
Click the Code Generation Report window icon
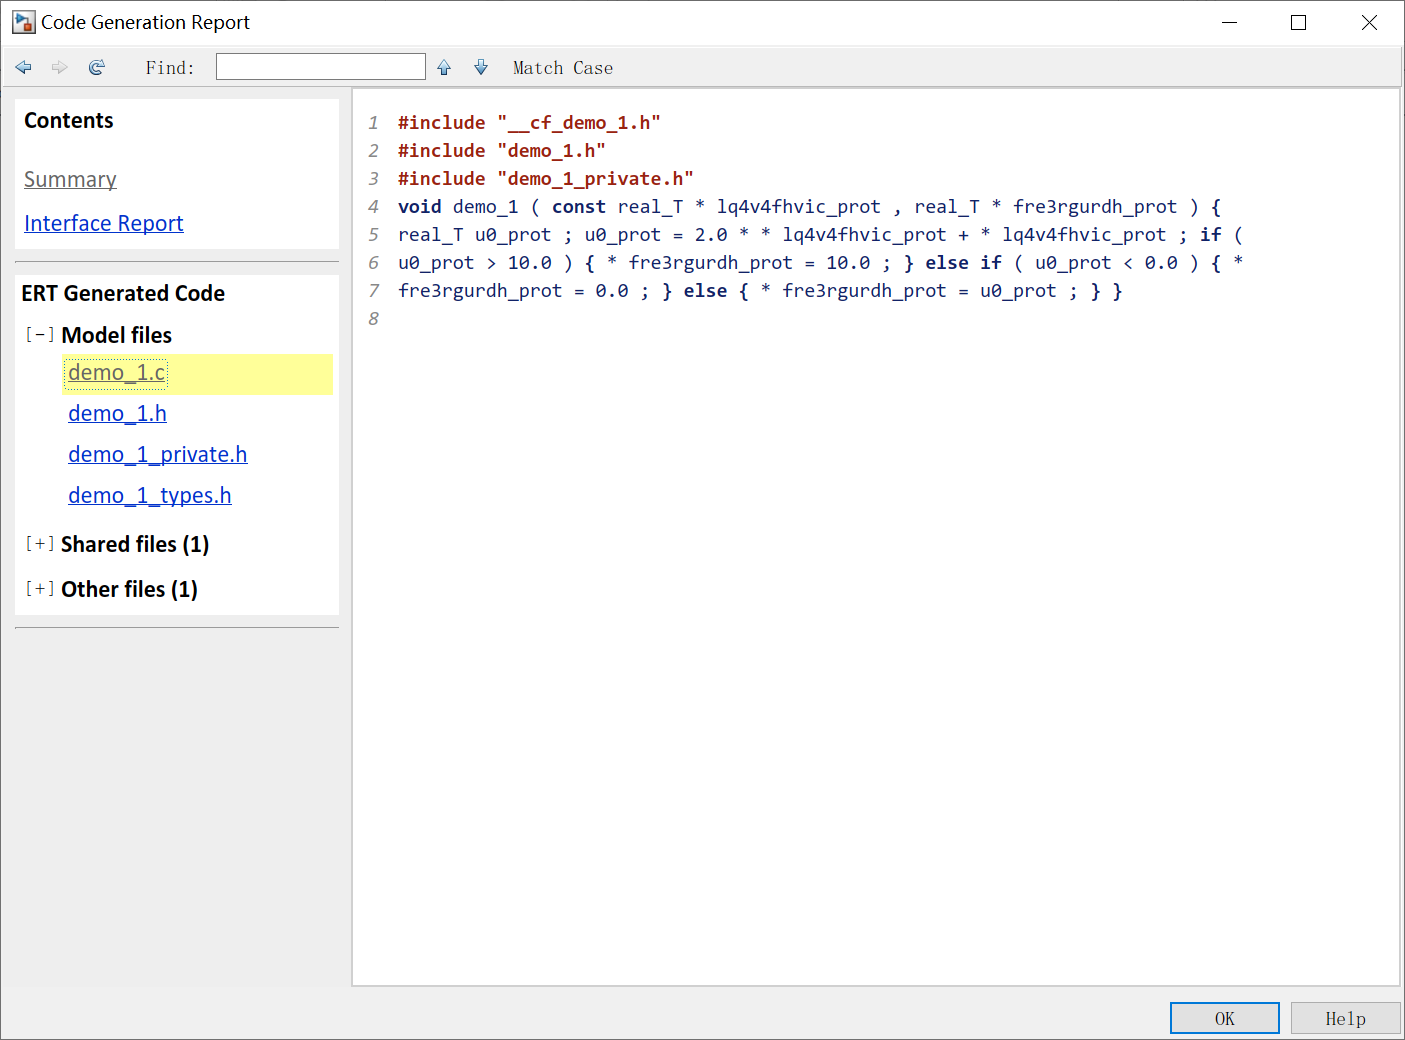[x=23, y=22]
